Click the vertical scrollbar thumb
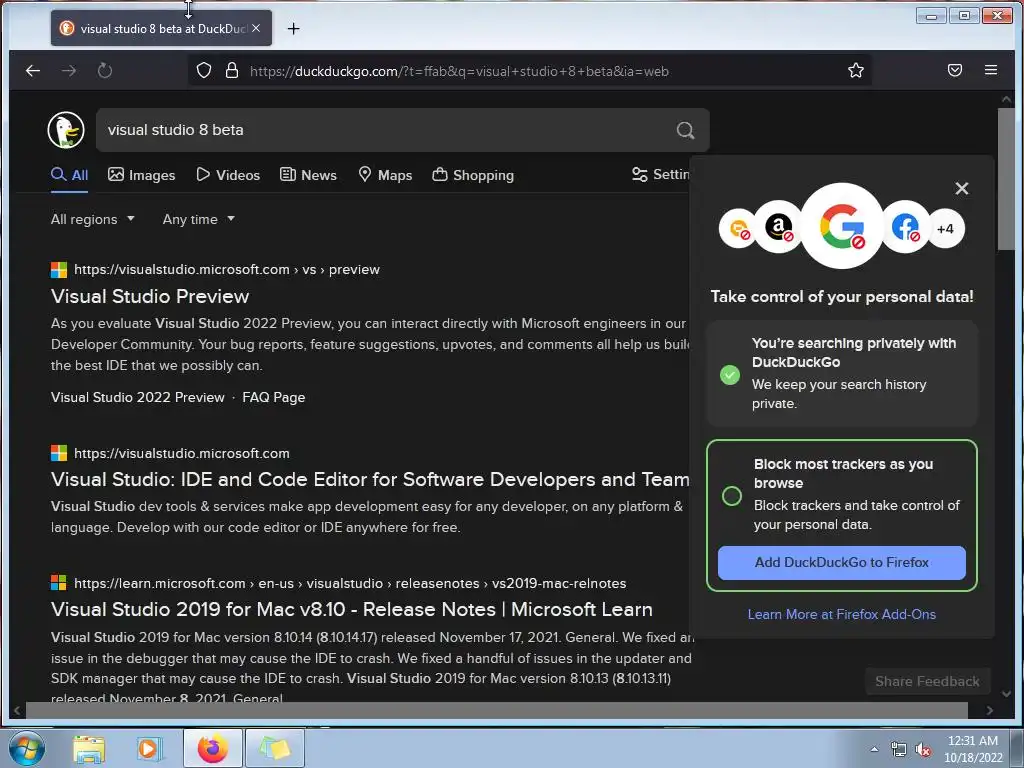 pos(1006,178)
